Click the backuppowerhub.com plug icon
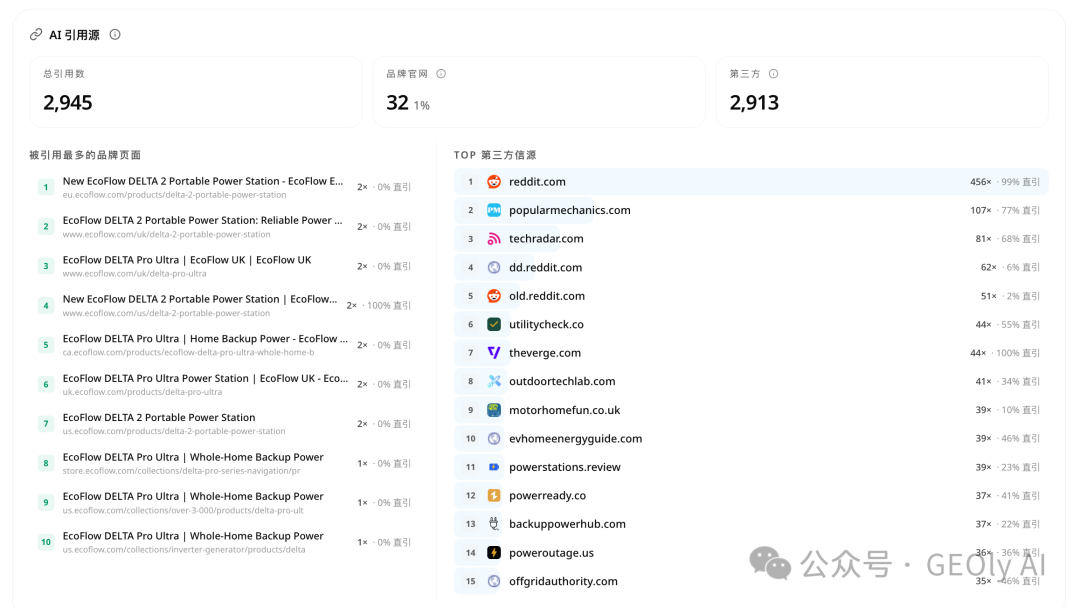 [494, 524]
